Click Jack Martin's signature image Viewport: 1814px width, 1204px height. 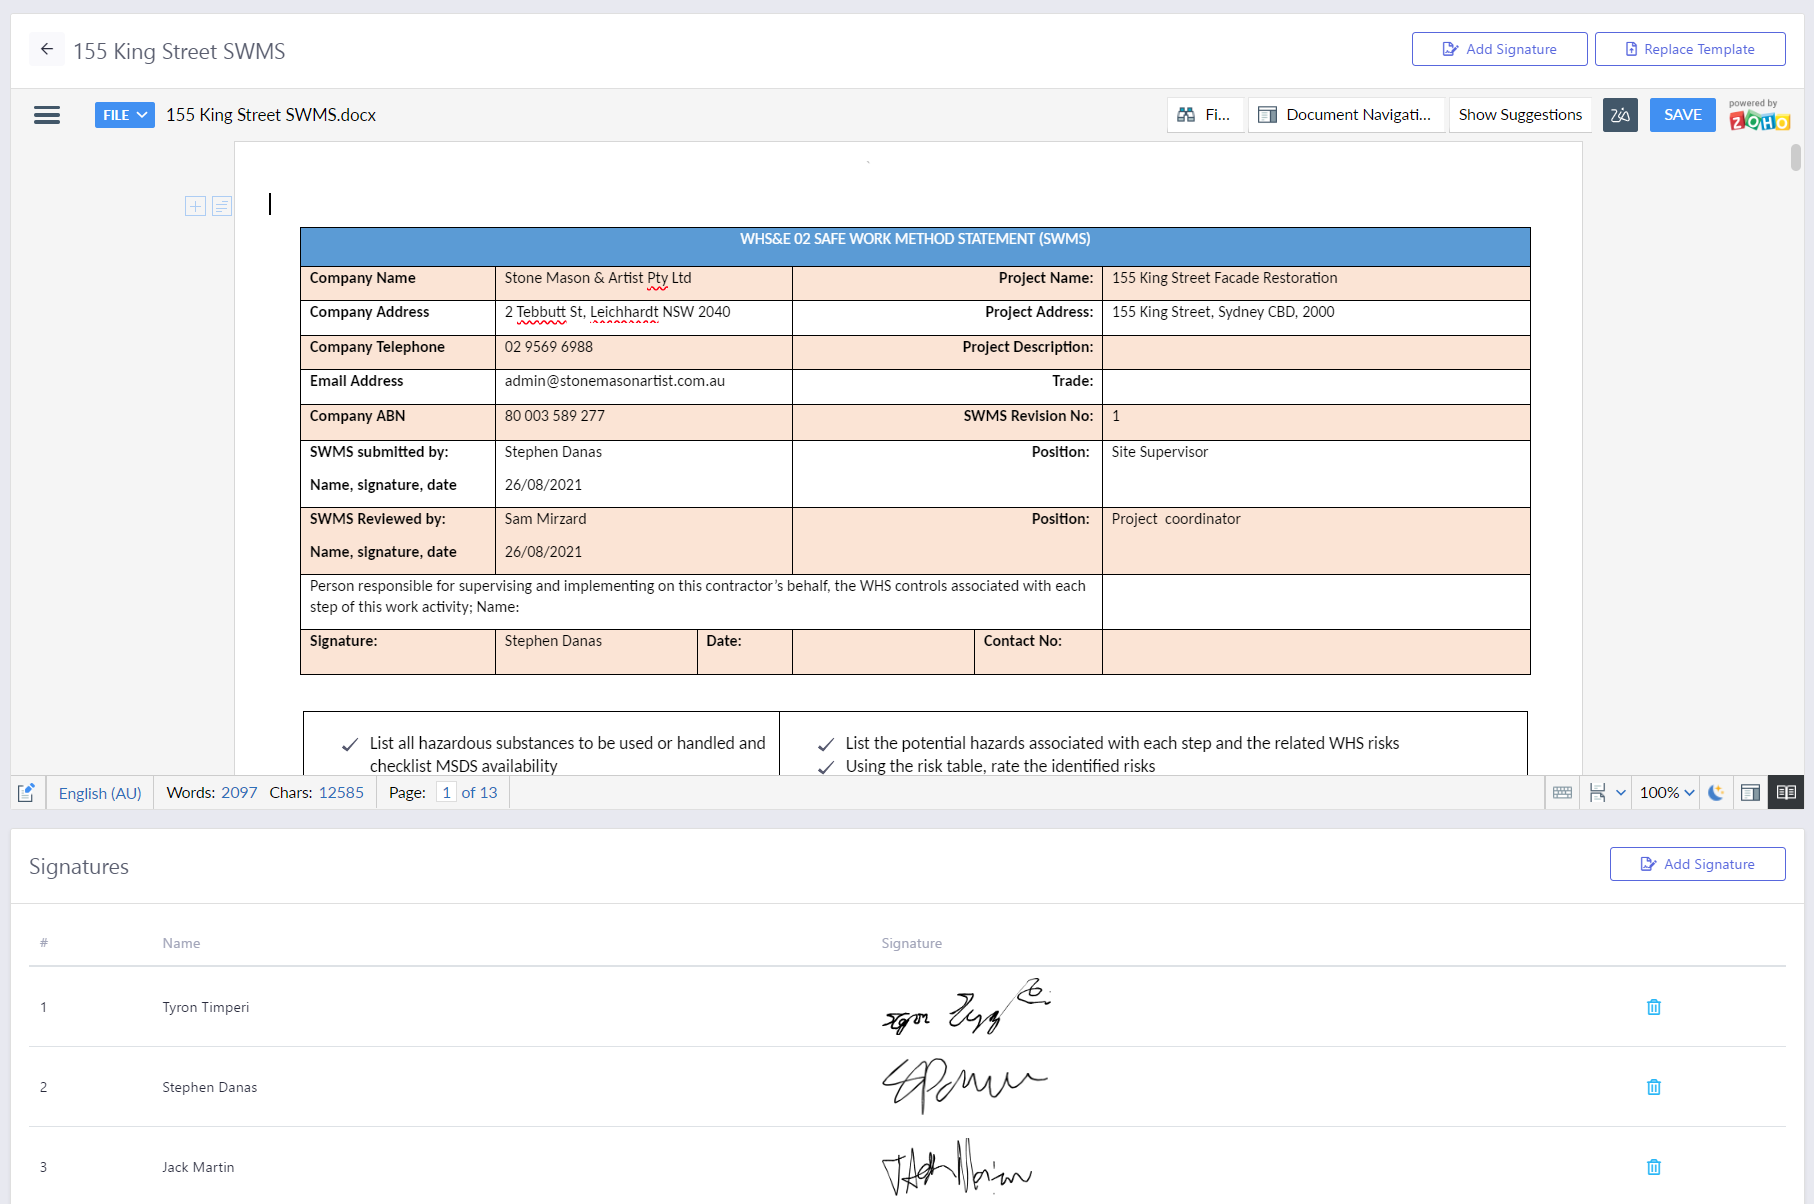[x=956, y=1167]
